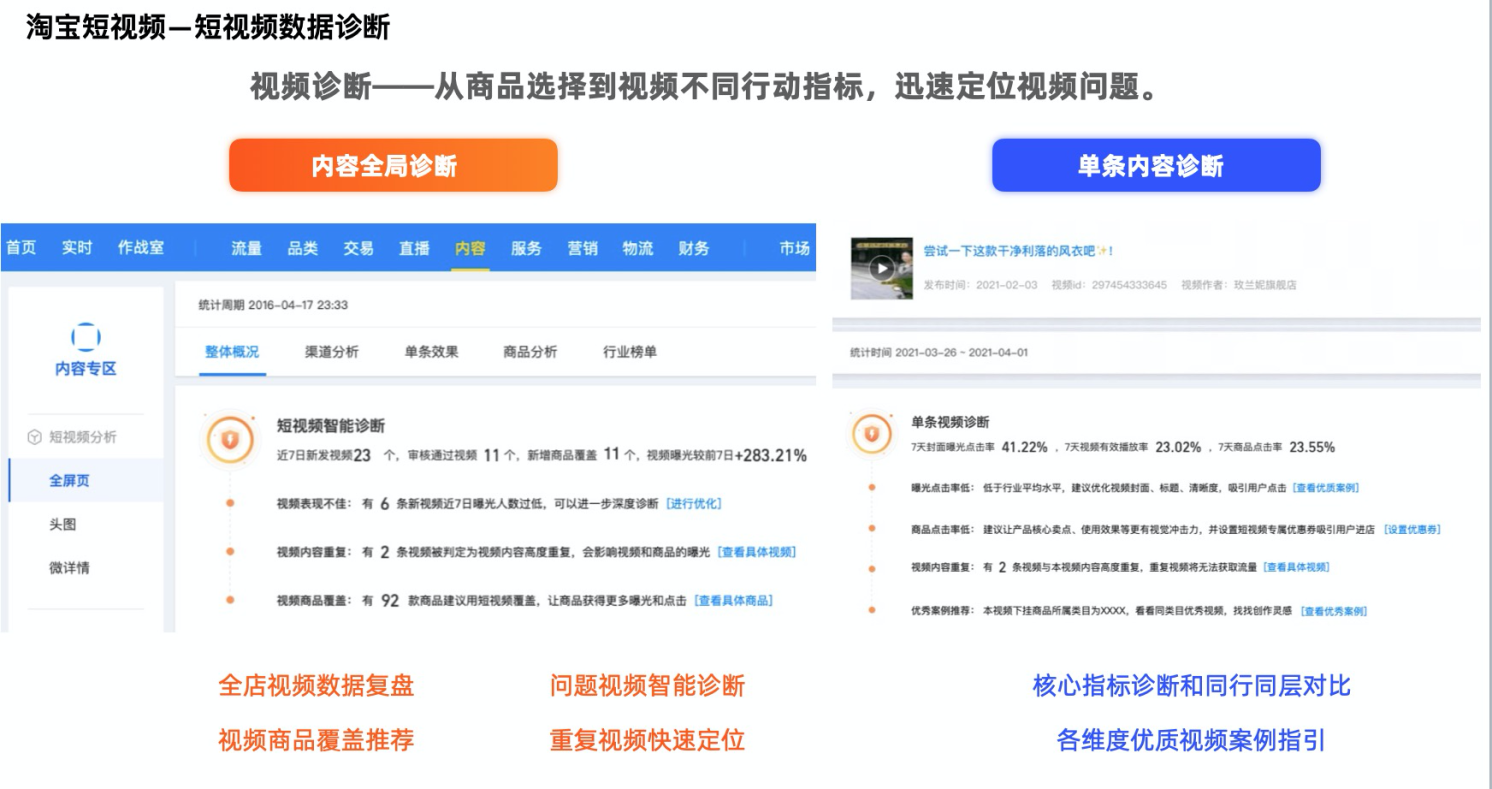The height and width of the screenshot is (789, 1492).
Task: Click the 进行优化 link
Action: click(693, 504)
